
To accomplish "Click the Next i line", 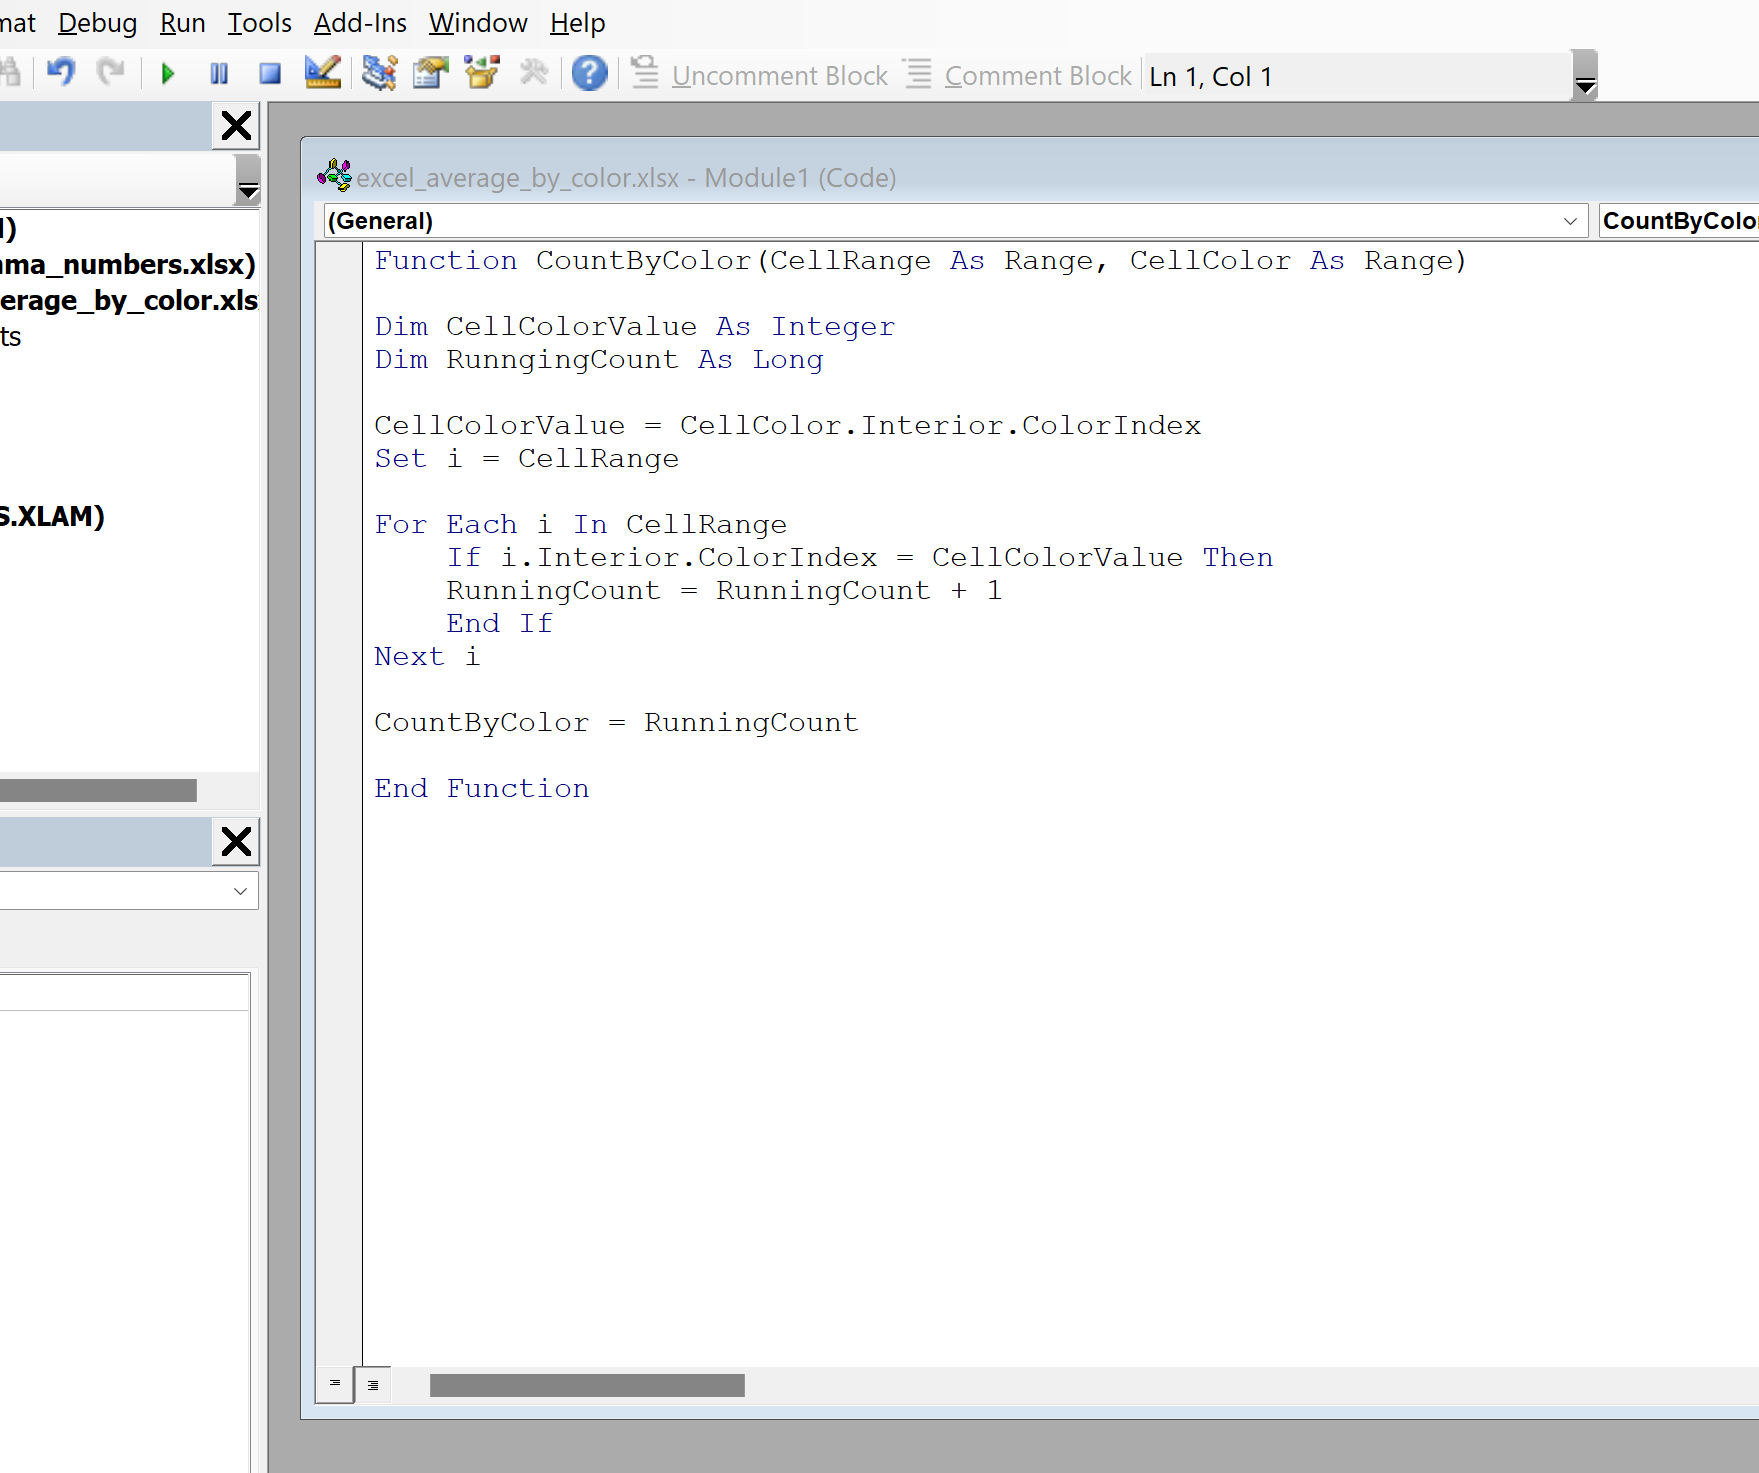I will pyautogui.click(x=427, y=657).
